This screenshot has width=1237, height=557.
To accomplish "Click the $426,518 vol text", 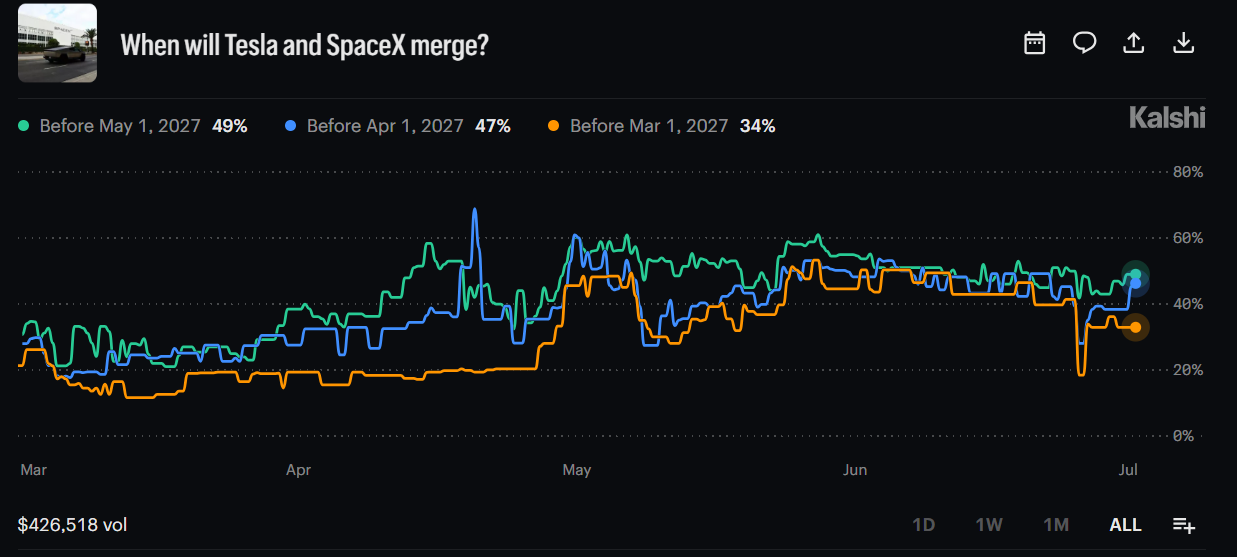I will coord(73,525).
